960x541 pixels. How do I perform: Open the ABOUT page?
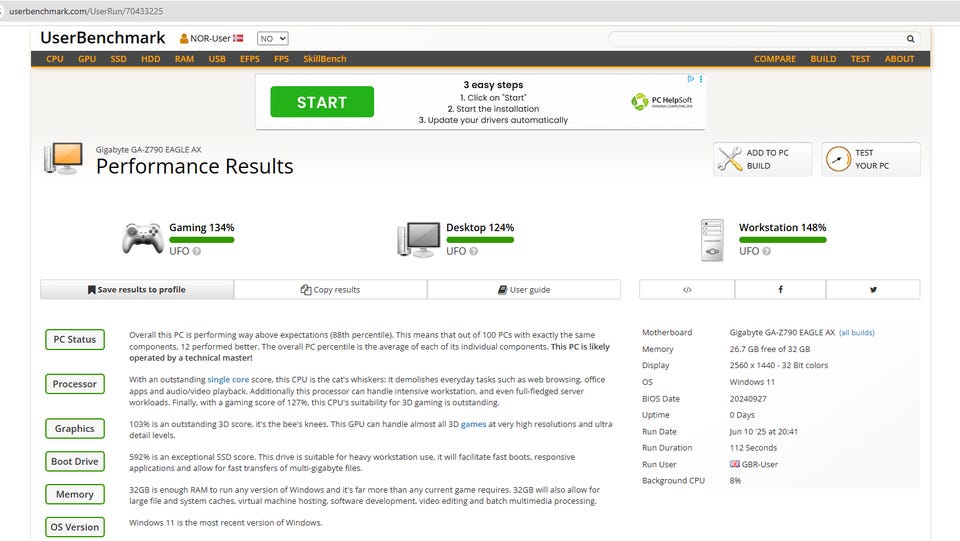click(899, 59)
